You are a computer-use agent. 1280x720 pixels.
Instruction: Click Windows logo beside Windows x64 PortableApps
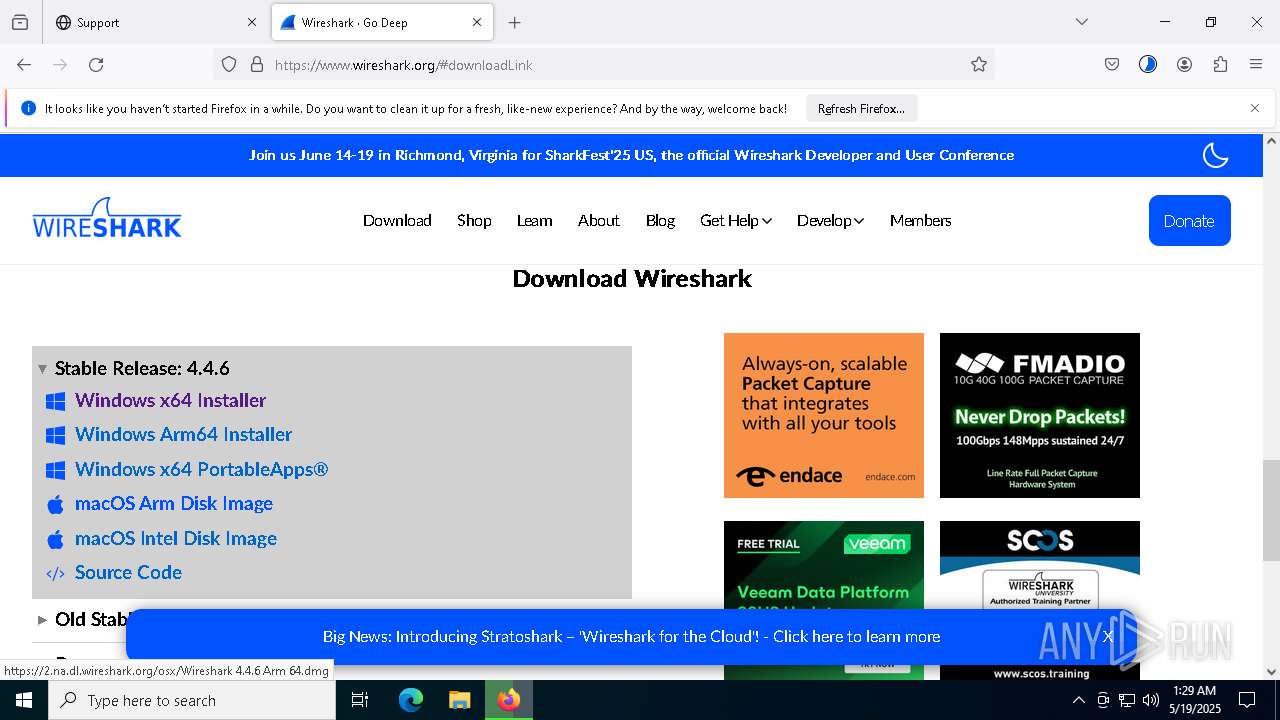click(x=56, y=470)
